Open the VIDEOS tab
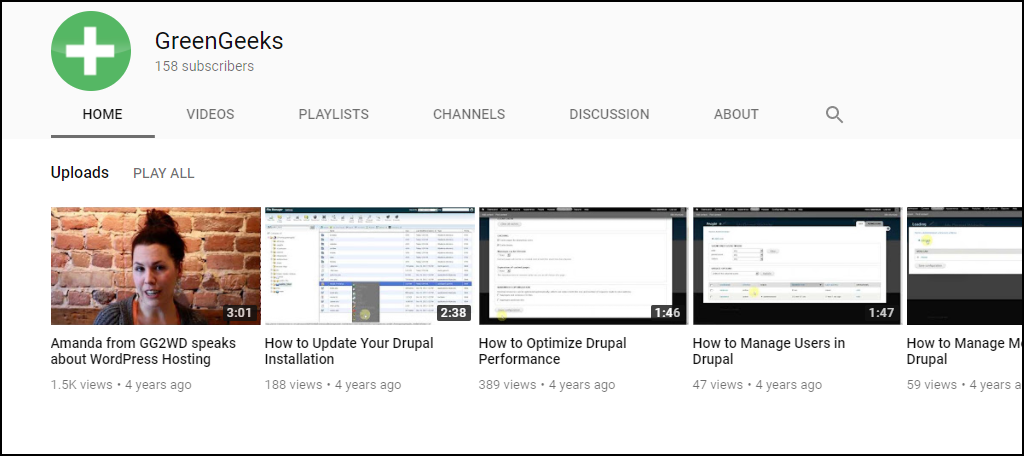1024x456 pixels. point(210,114)
